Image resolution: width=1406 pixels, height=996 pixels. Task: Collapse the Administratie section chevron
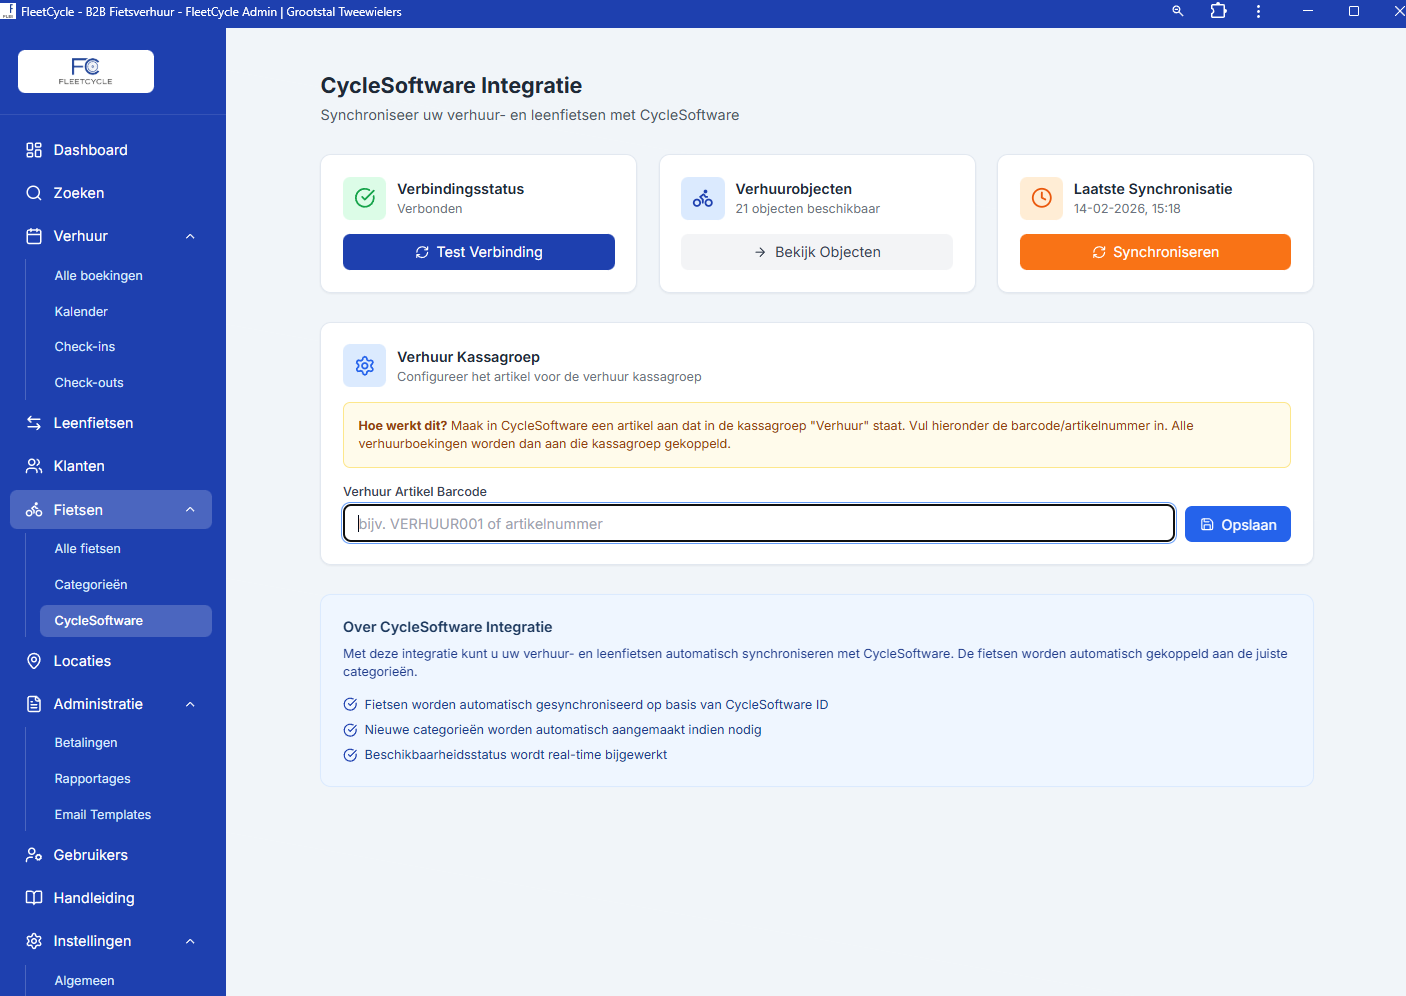(x=190, y=703)
